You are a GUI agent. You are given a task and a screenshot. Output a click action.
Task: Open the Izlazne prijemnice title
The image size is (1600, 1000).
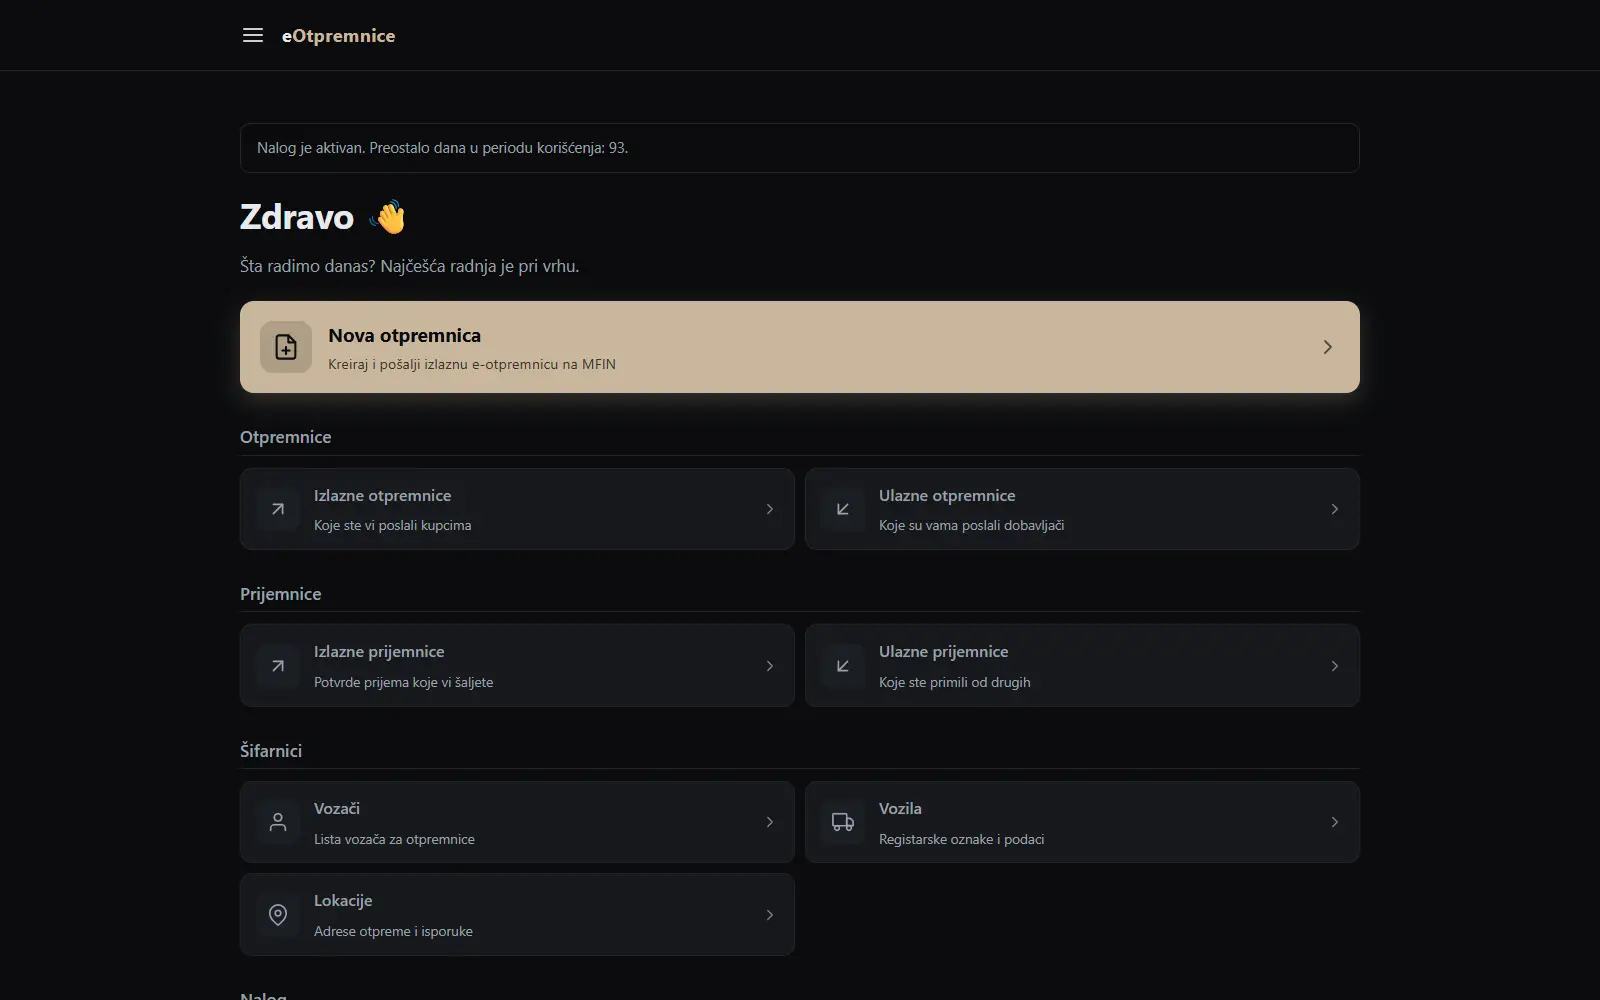tap(379, 652)
